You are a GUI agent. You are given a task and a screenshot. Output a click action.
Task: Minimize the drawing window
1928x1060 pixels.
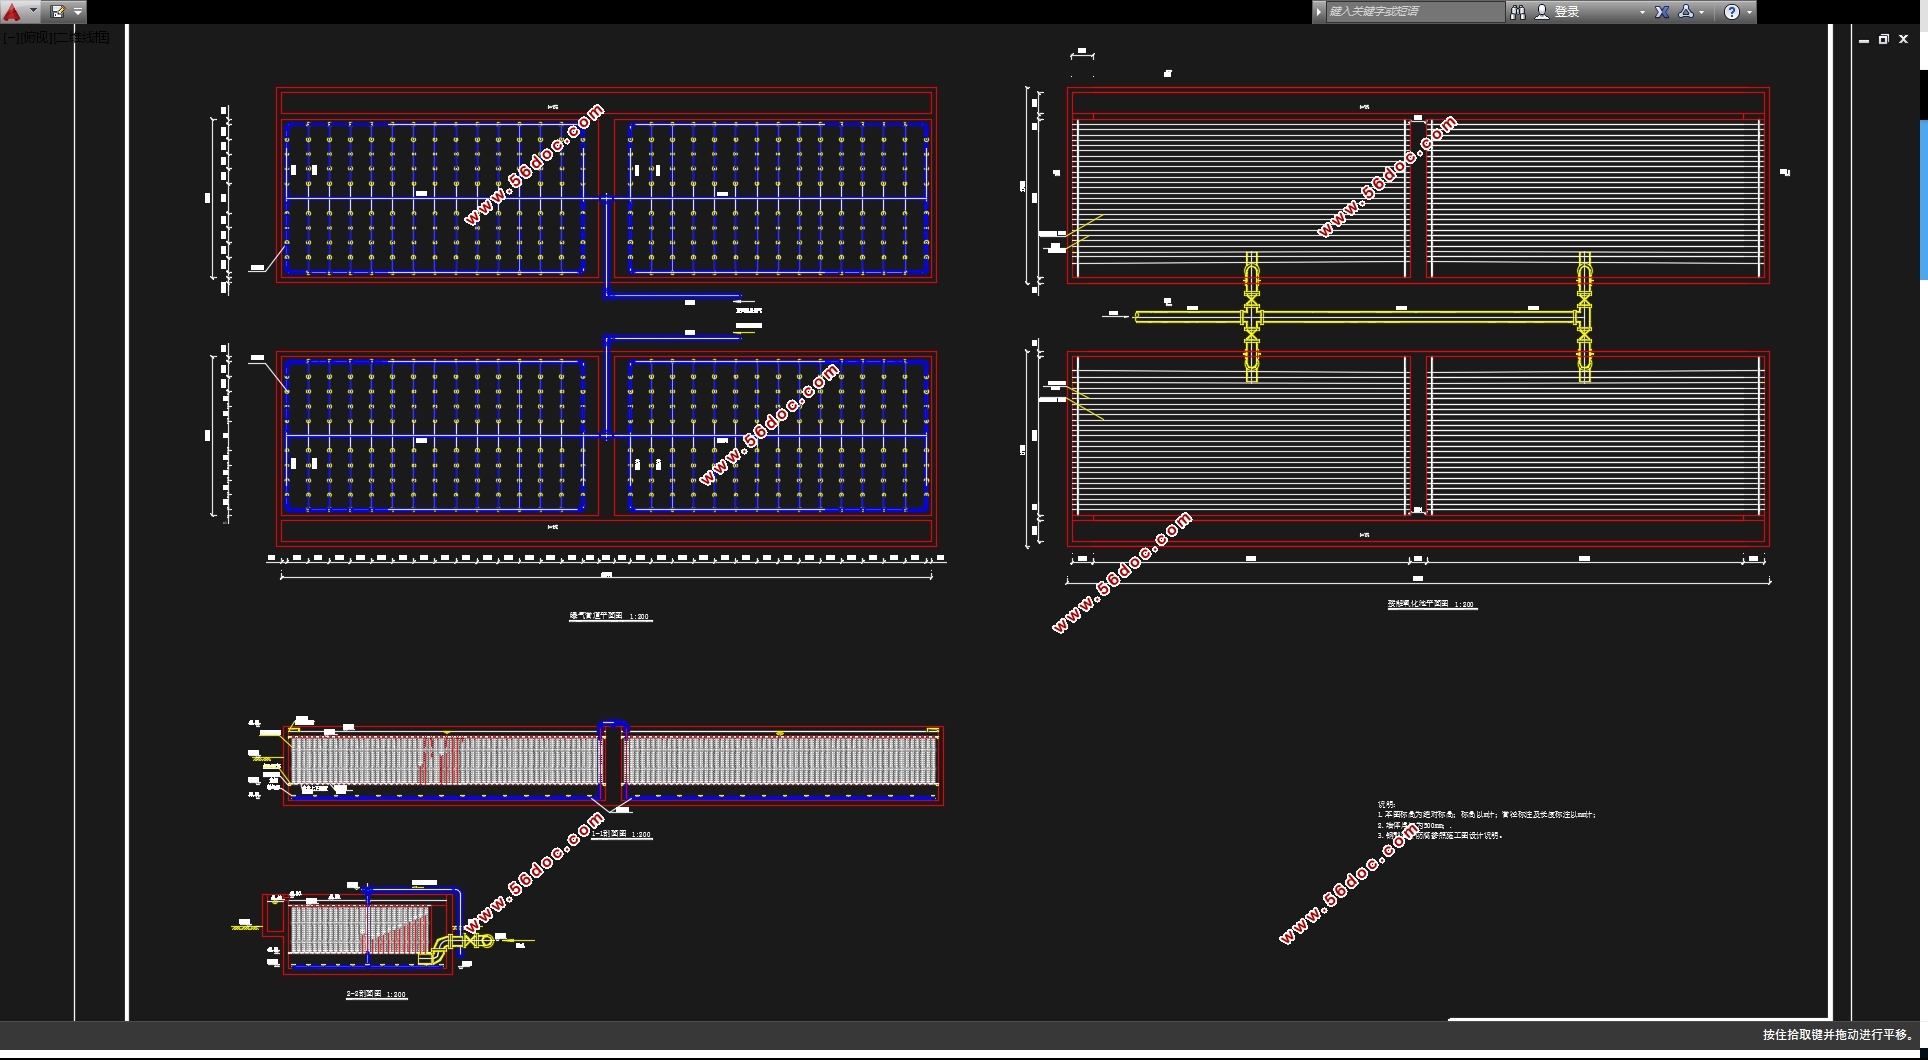[1864, 40]
